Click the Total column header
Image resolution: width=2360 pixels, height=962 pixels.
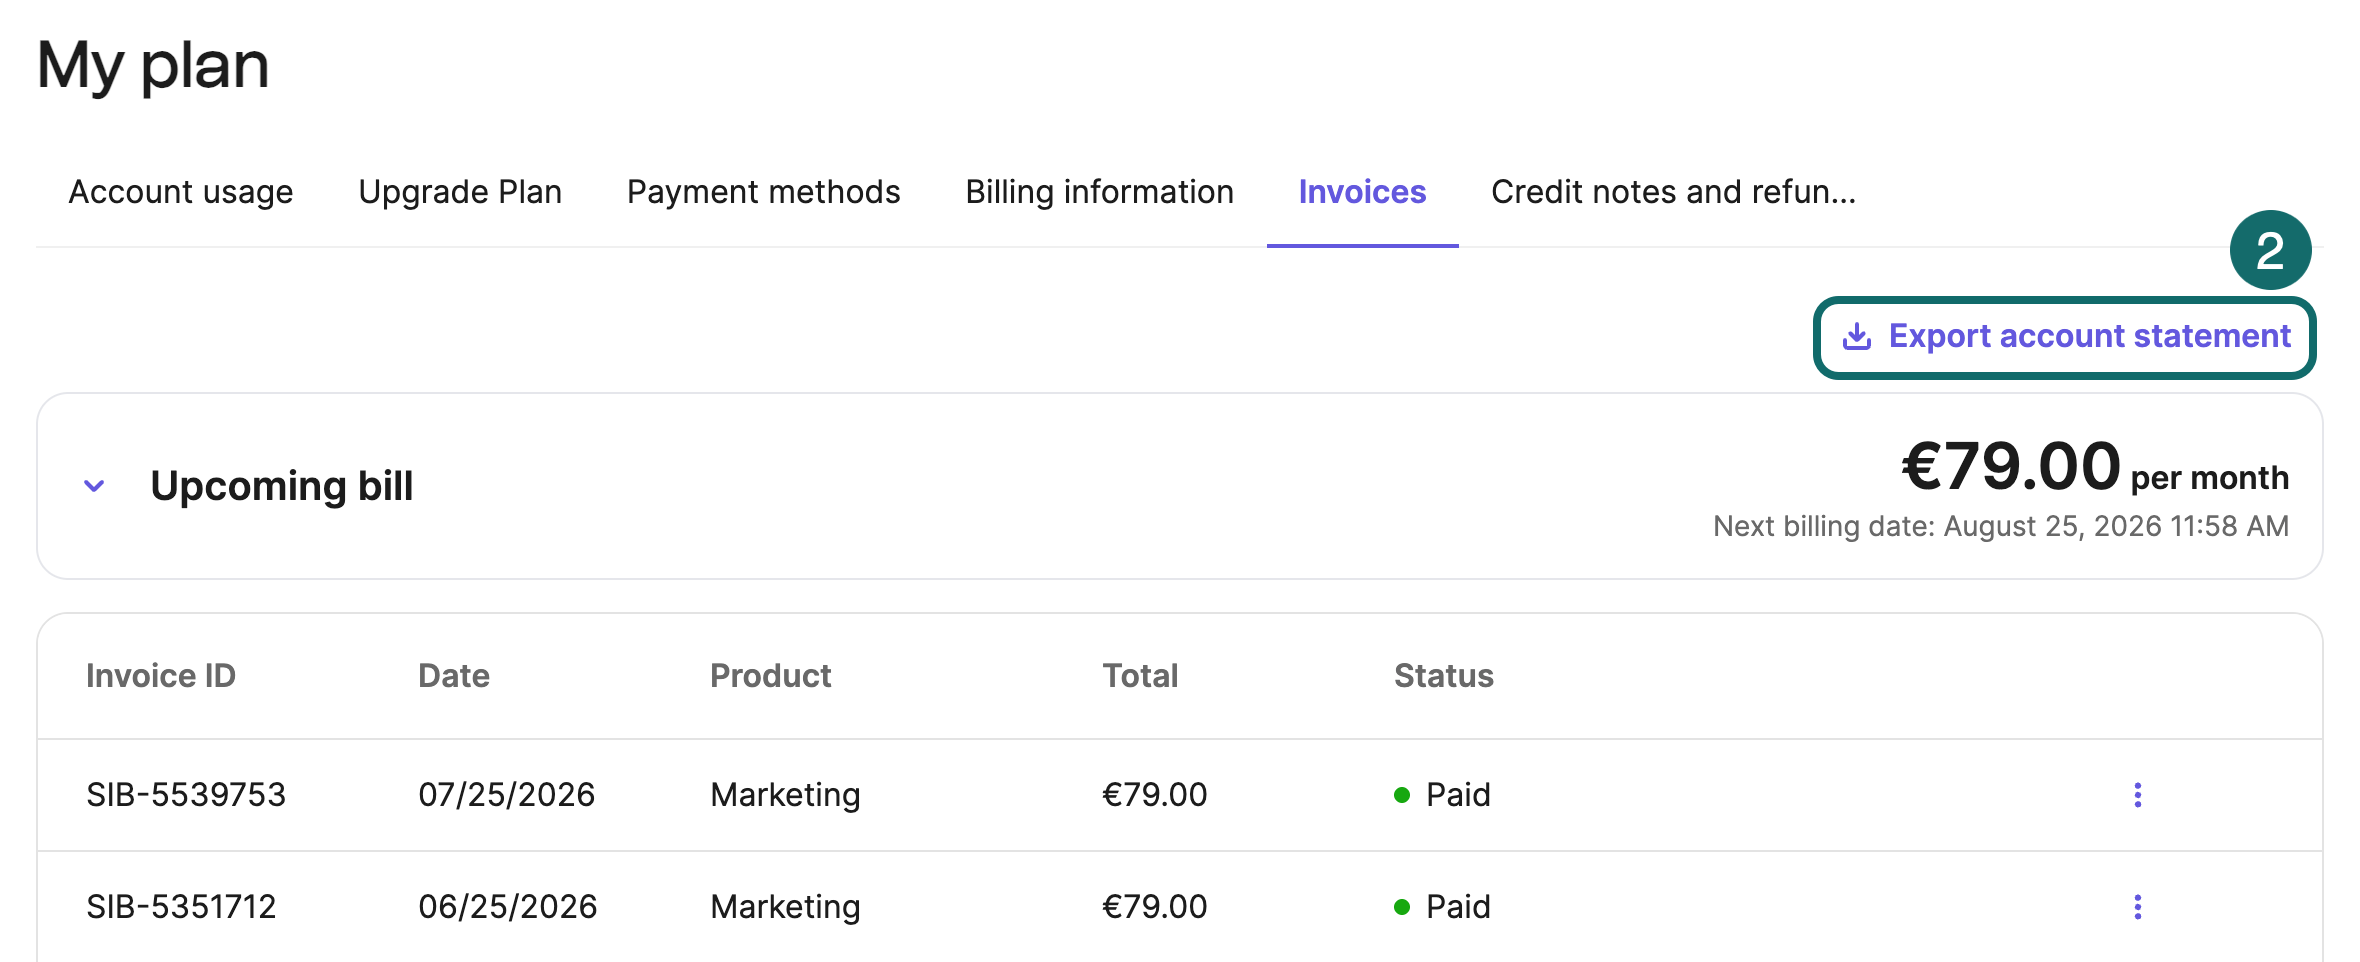1140,676
